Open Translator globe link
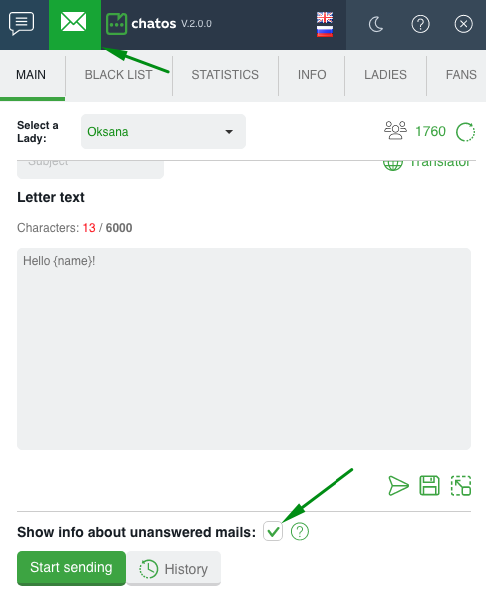 tap(427, 163)
